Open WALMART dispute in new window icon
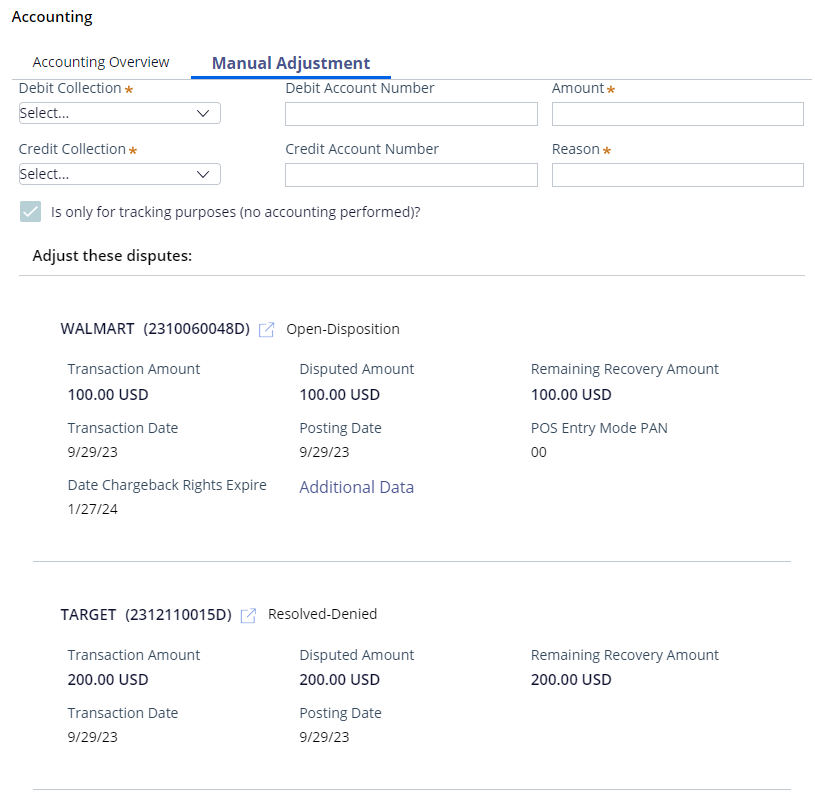This screenshot has width=815, height=802. coord(266,330)
